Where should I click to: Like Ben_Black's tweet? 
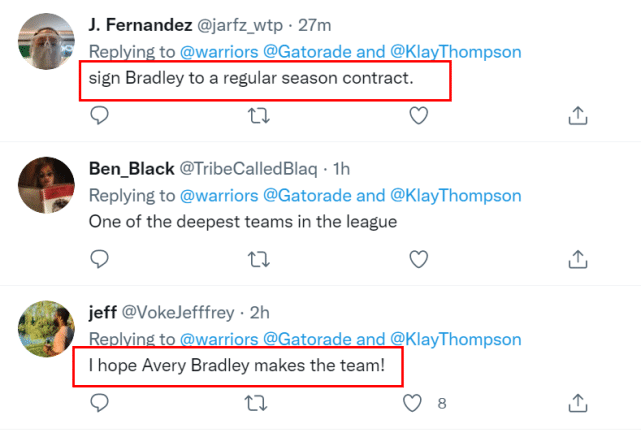tap(419, 260)
